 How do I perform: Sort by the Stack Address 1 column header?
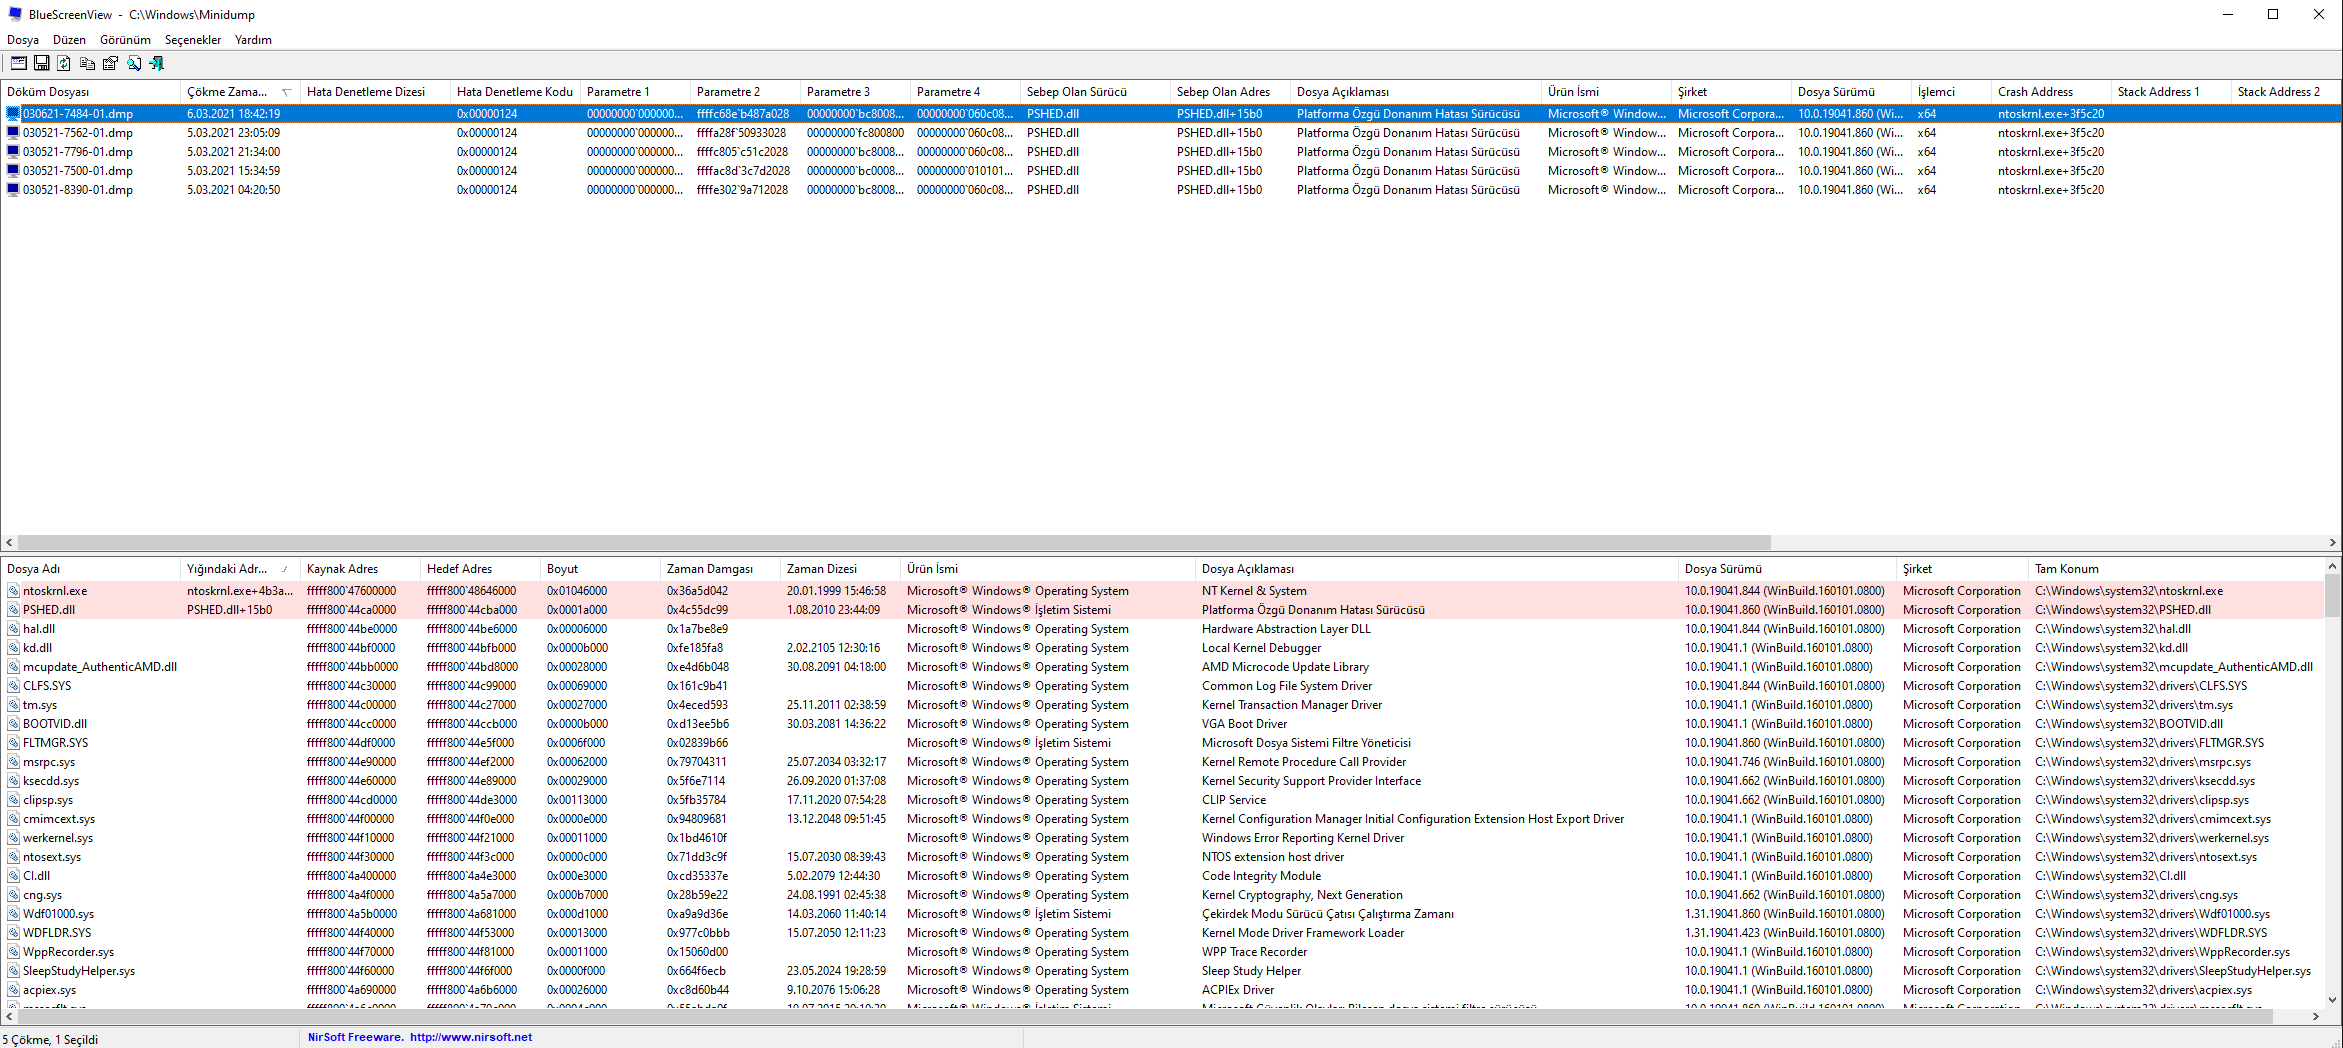point(2171,92)
